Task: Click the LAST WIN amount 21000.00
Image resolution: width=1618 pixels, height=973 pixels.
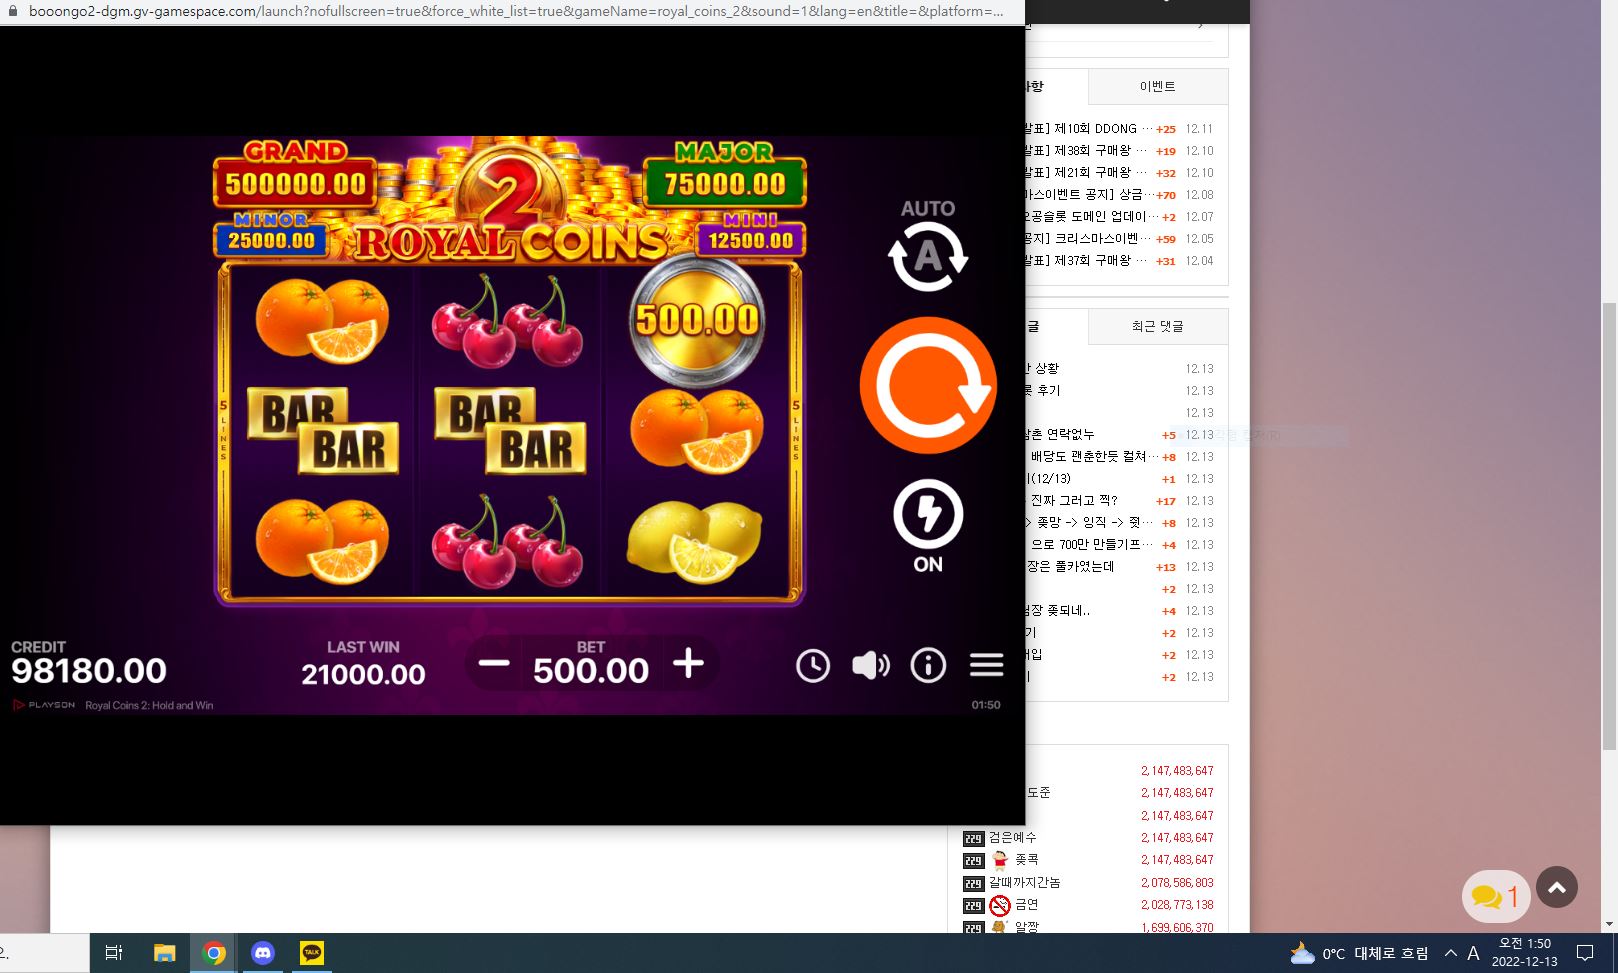Action: coord(363,675)
